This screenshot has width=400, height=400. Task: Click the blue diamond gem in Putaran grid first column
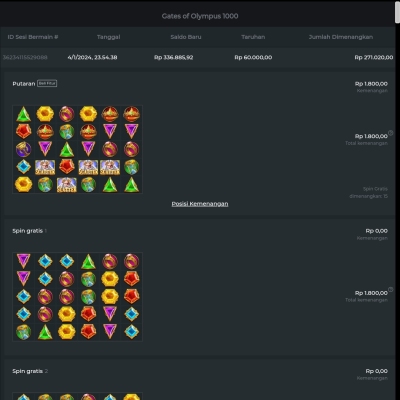[24, 167]
